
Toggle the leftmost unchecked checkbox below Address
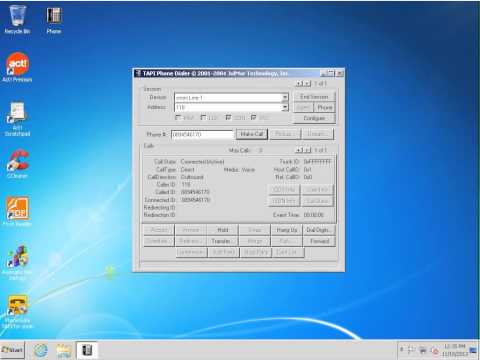click(178, 117)
